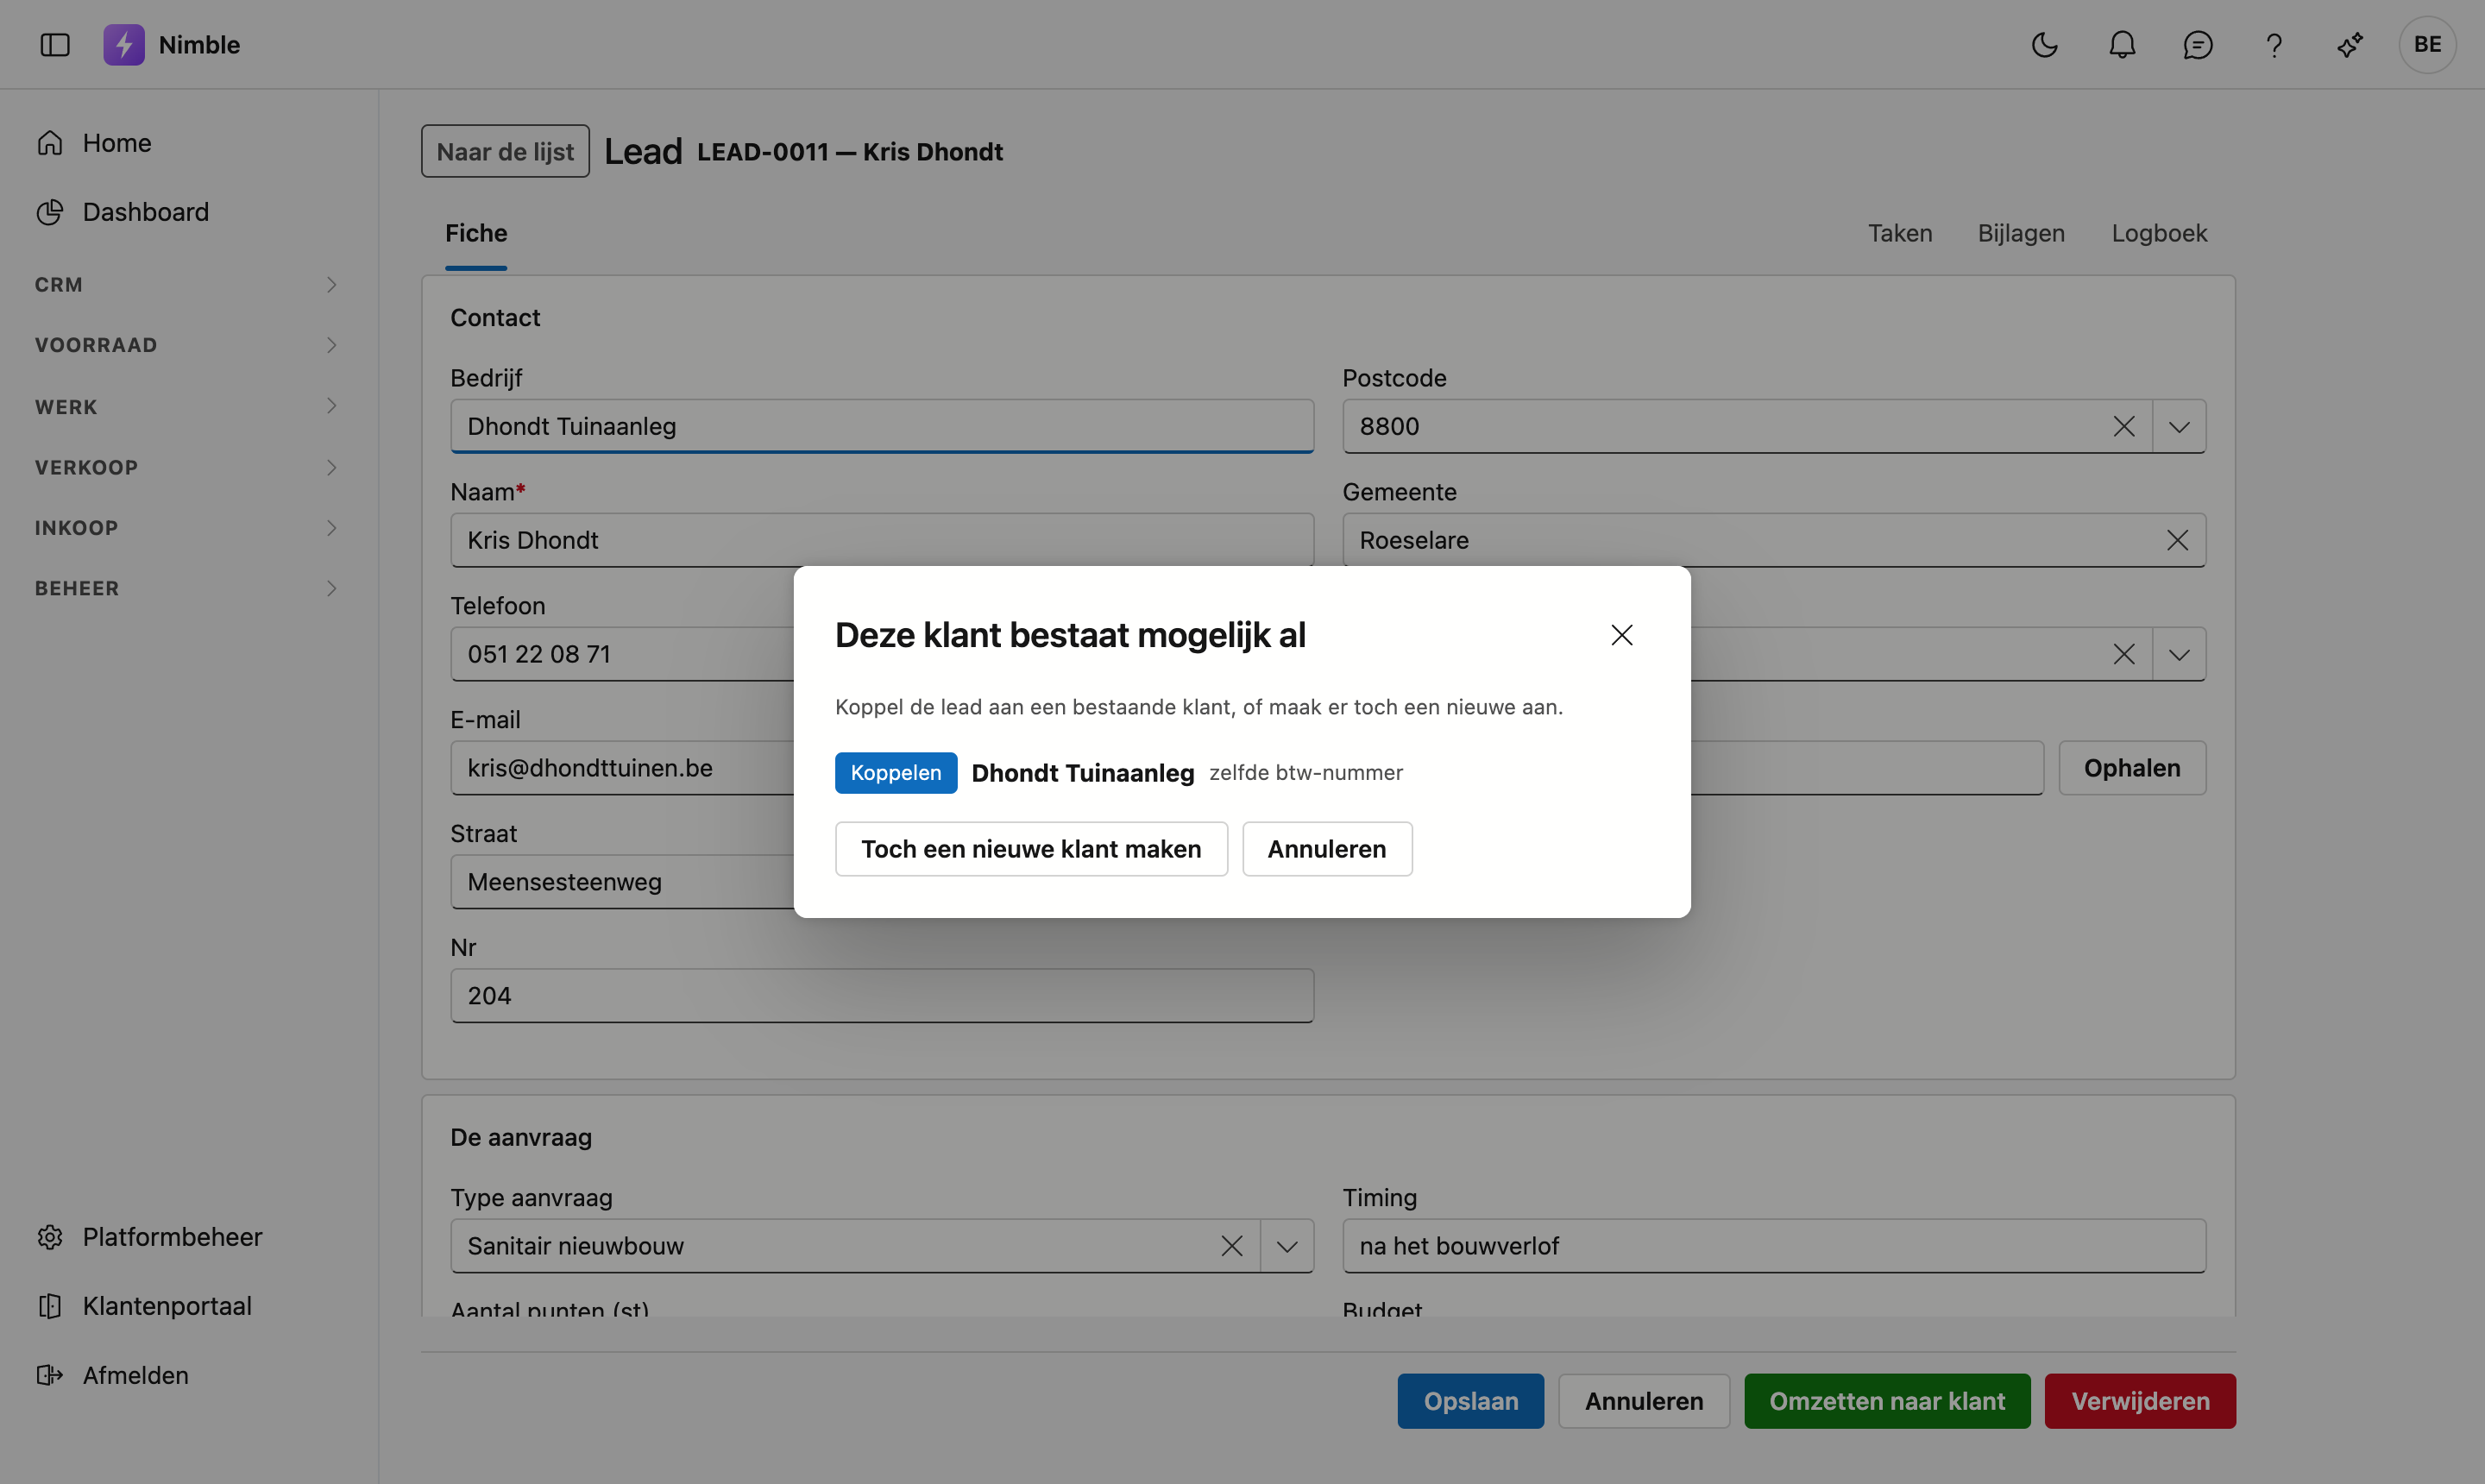
Task: Expand the Type aanvraag dropdown
Action: coord(1287,1246)
